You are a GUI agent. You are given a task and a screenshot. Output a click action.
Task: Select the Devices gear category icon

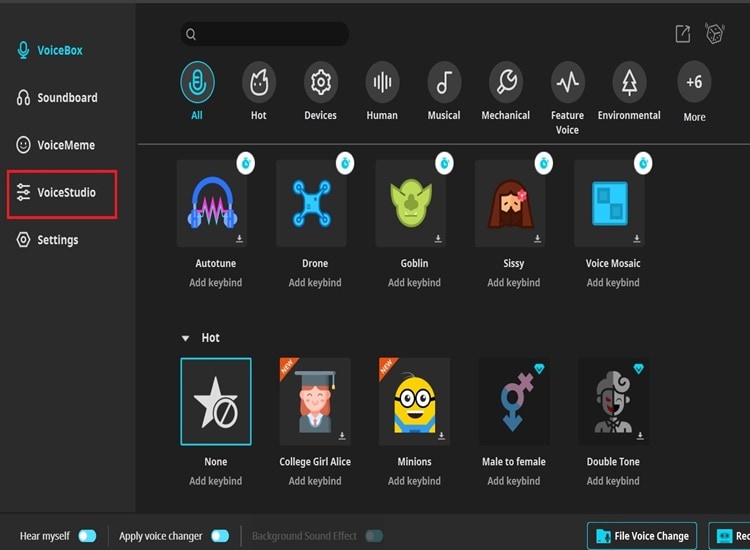(320, 82)
